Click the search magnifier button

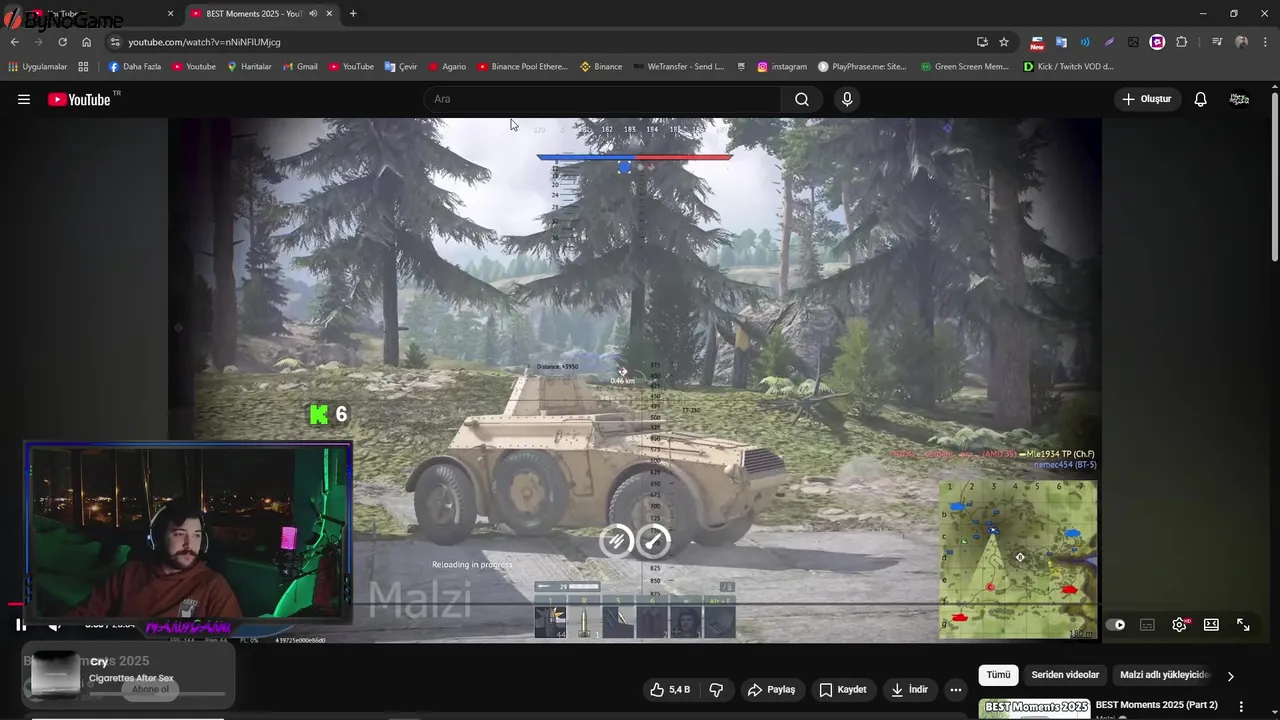[802, 99]
